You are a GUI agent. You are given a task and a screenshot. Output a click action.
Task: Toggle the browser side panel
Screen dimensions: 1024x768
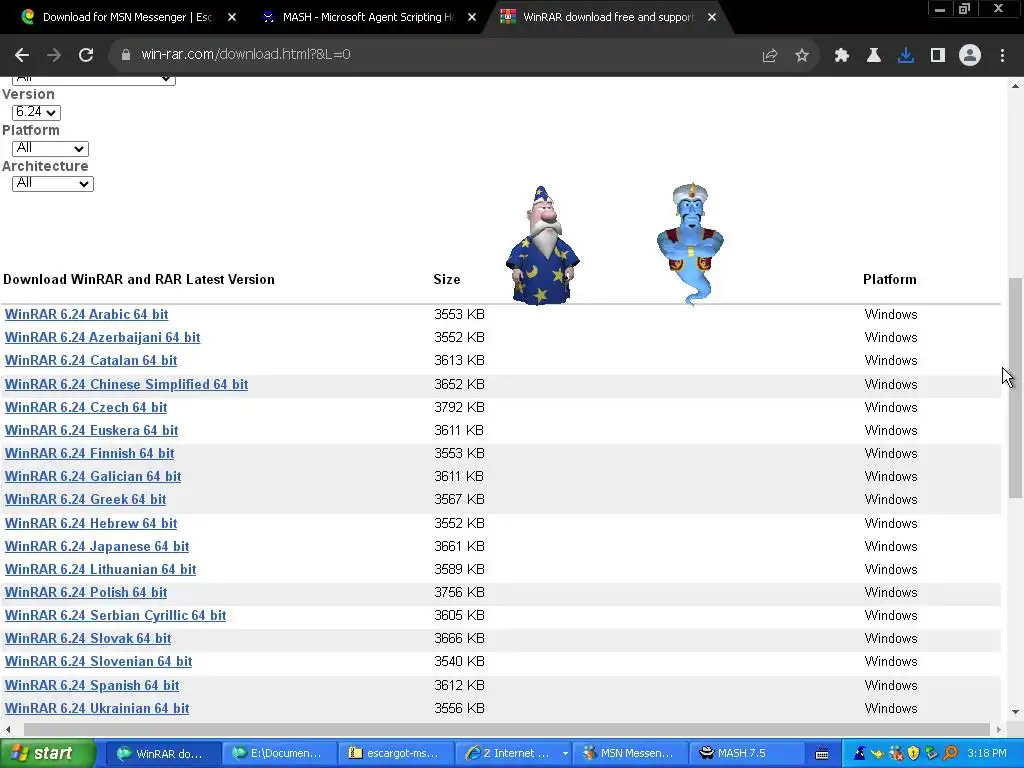(x=938, y=56)
